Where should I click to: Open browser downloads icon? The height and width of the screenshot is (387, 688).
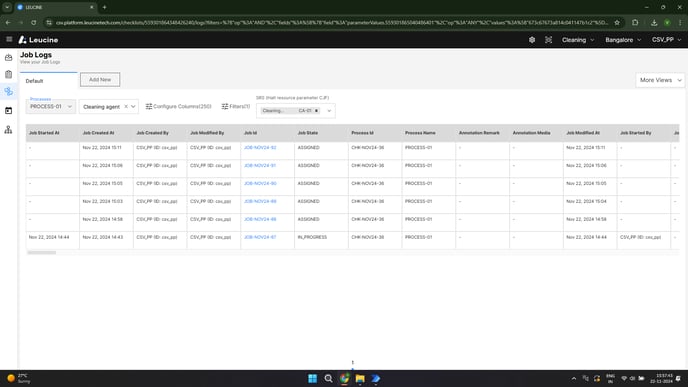(654, 22)
